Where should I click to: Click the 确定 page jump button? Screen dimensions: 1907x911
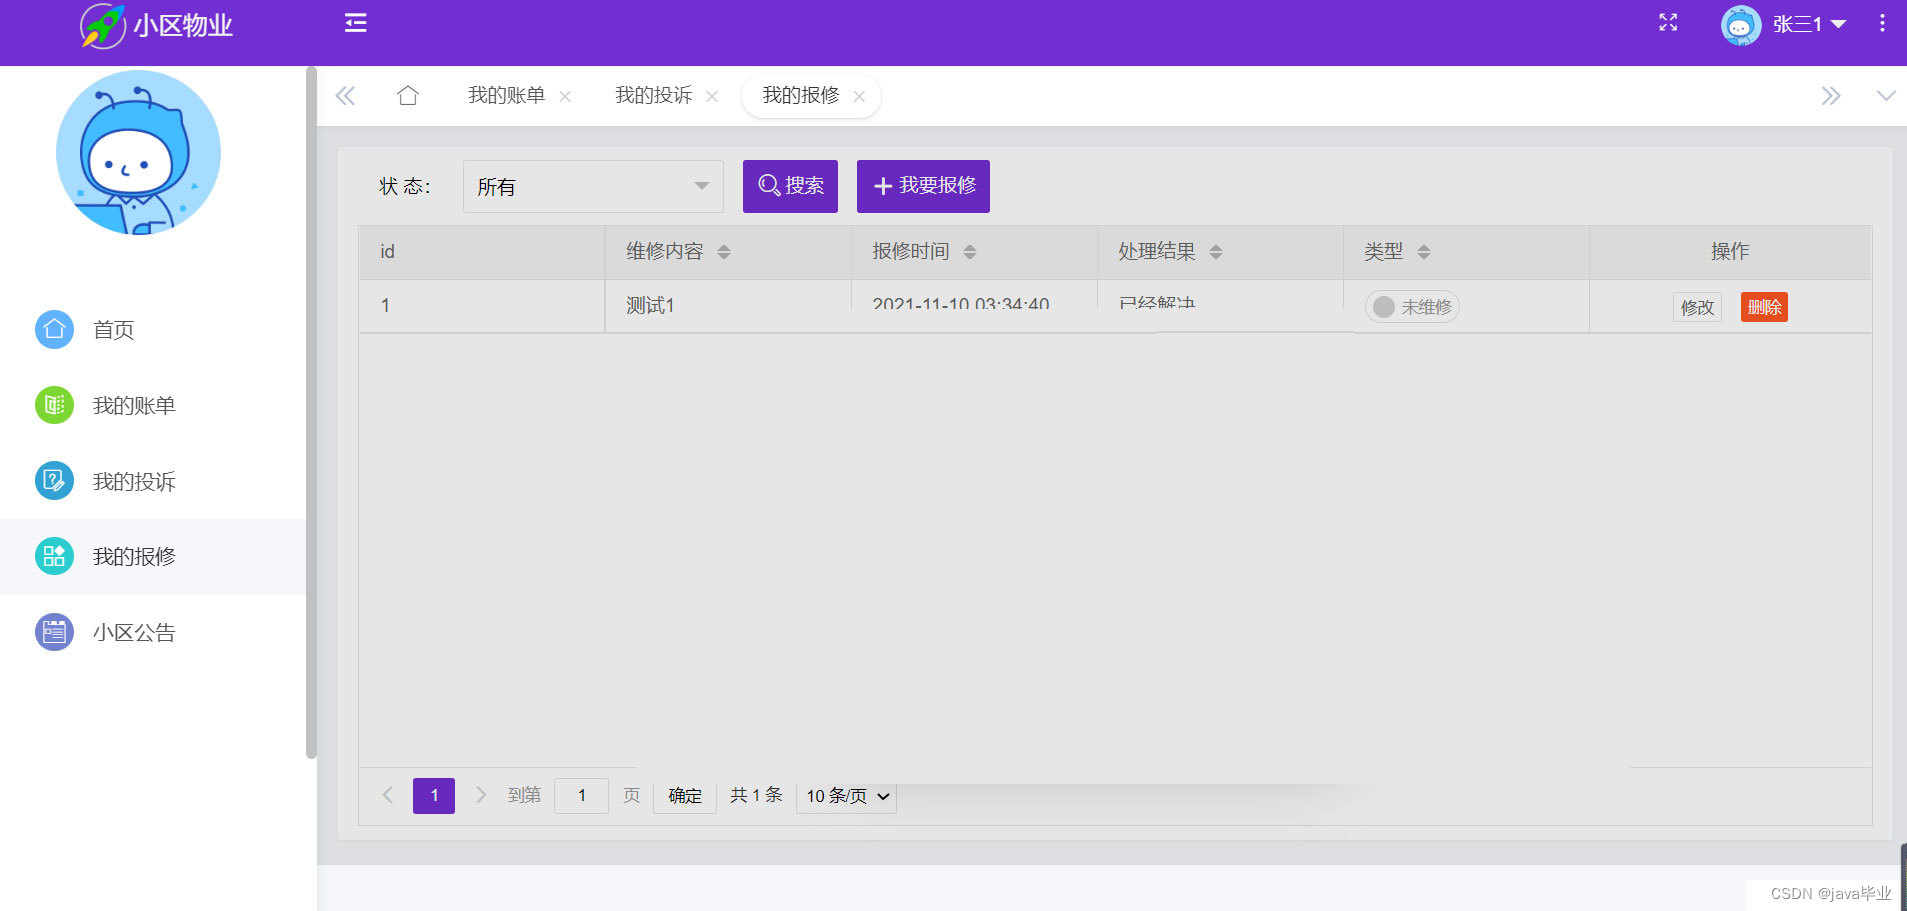point(685,796)
